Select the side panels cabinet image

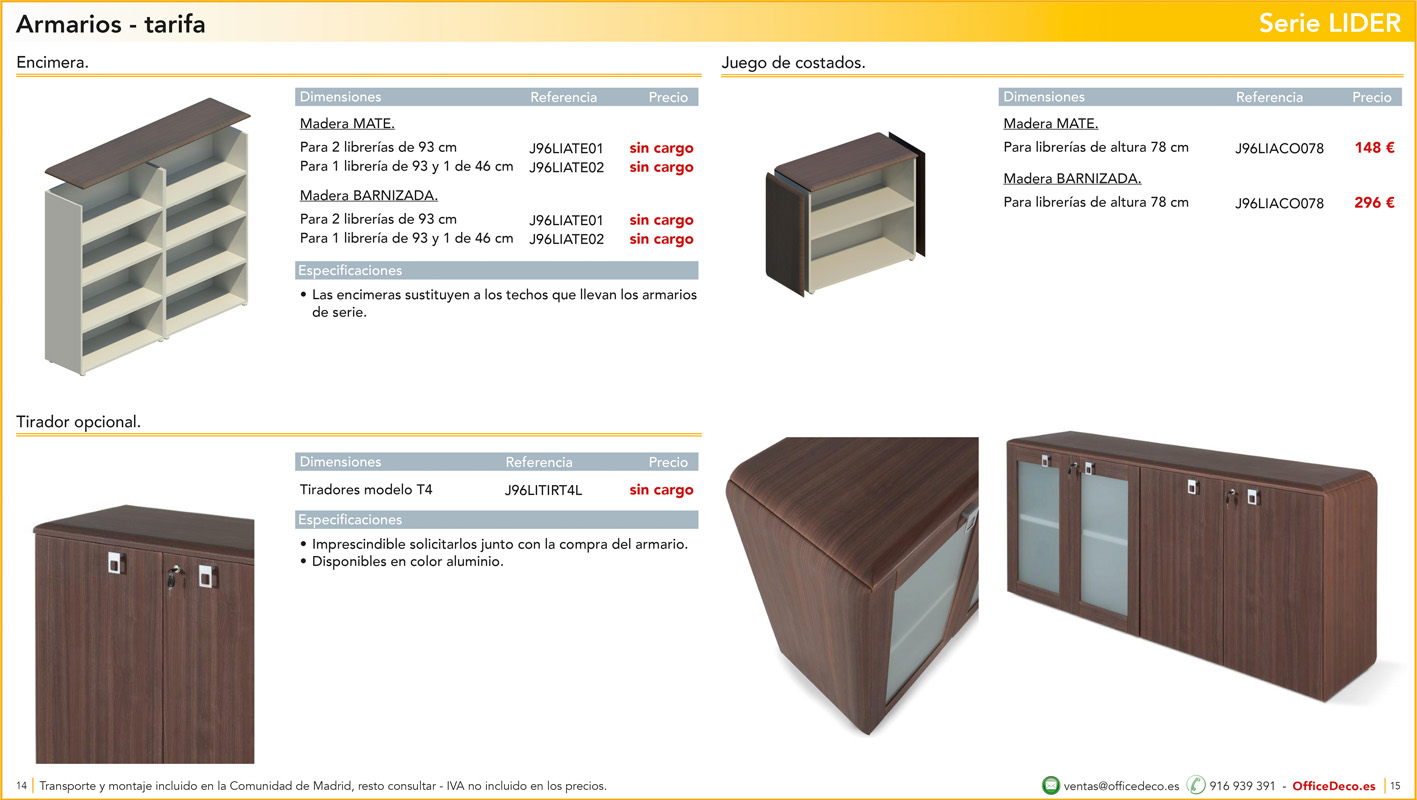[845, 214]
